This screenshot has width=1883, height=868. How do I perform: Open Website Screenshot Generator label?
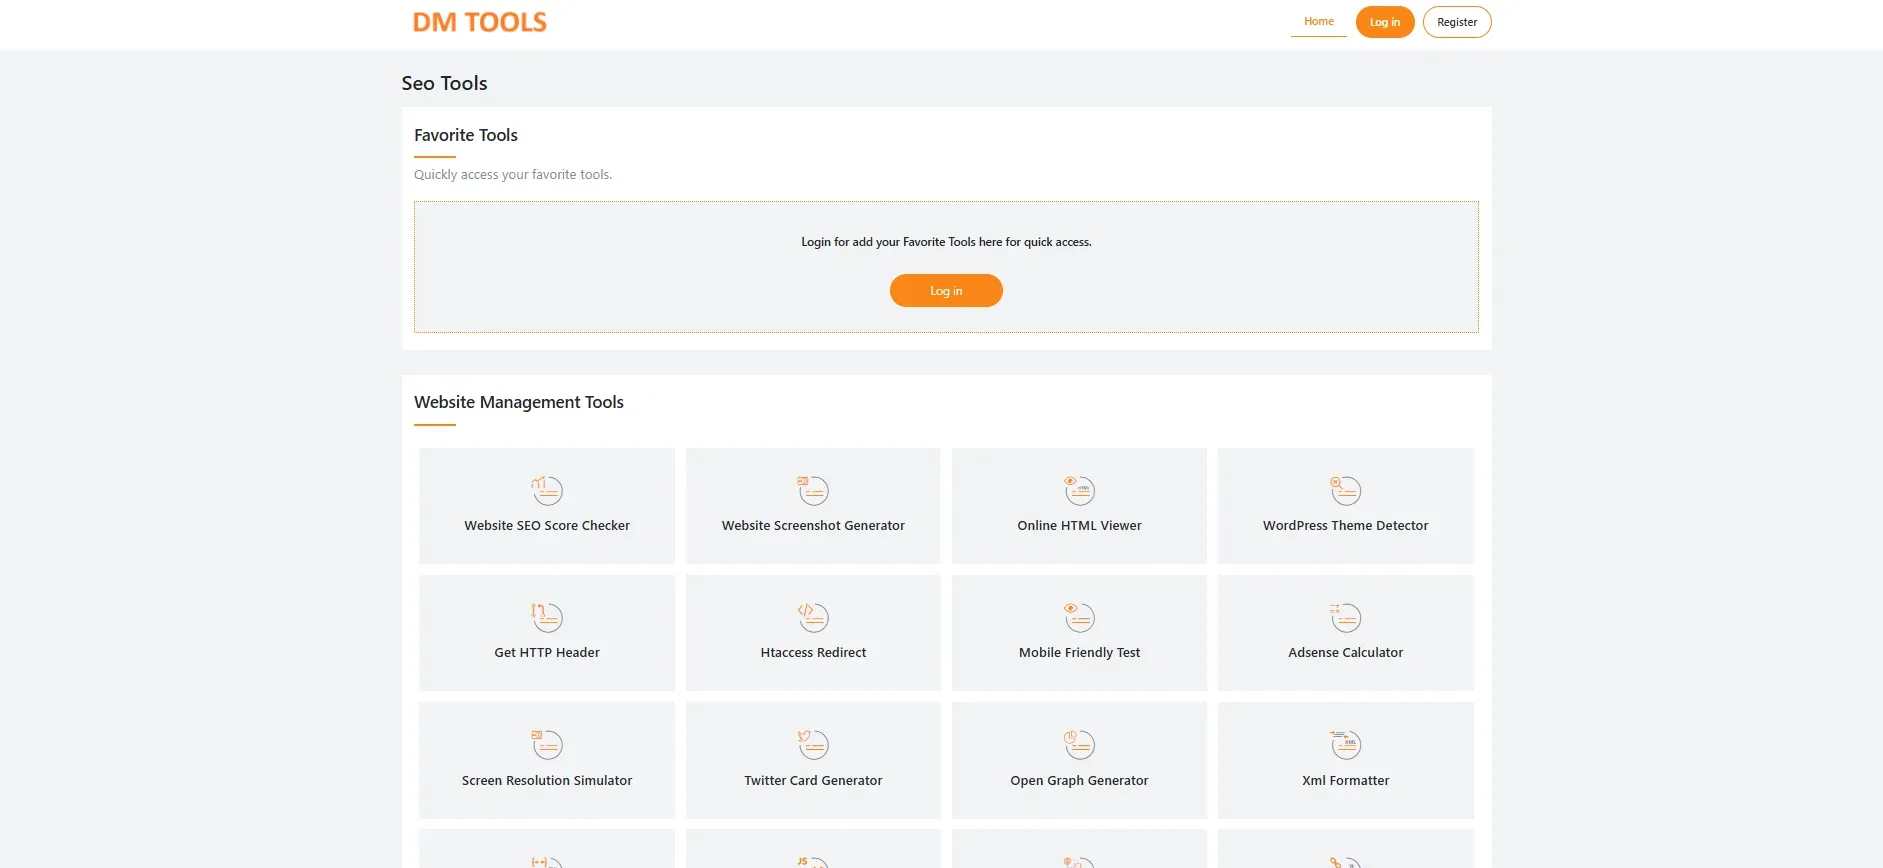813,525
